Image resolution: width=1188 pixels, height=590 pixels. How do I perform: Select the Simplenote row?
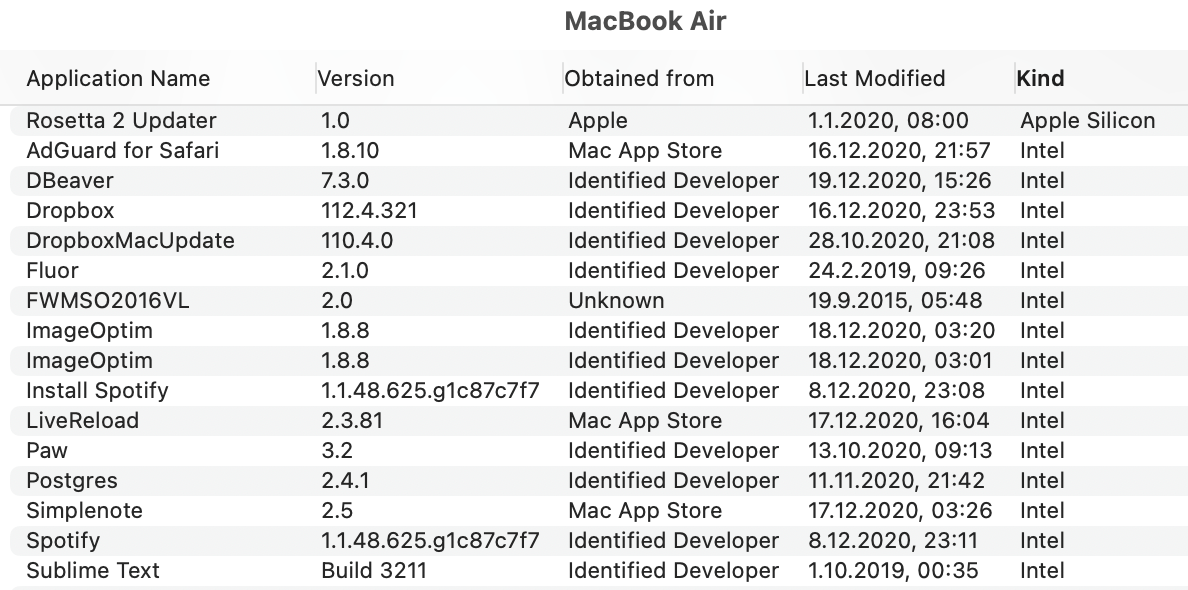pyautogui.click(x=84, y=511)
